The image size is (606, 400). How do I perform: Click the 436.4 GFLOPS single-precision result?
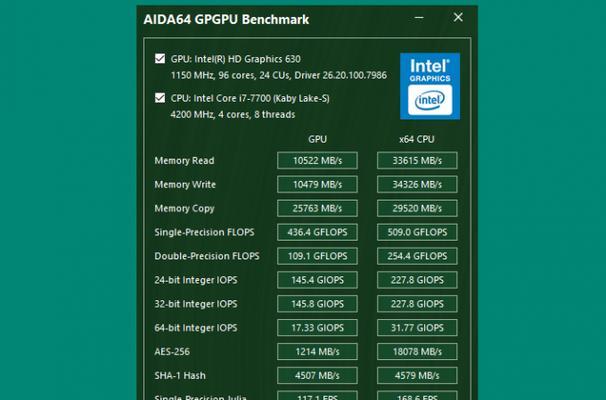pos(317,232)
